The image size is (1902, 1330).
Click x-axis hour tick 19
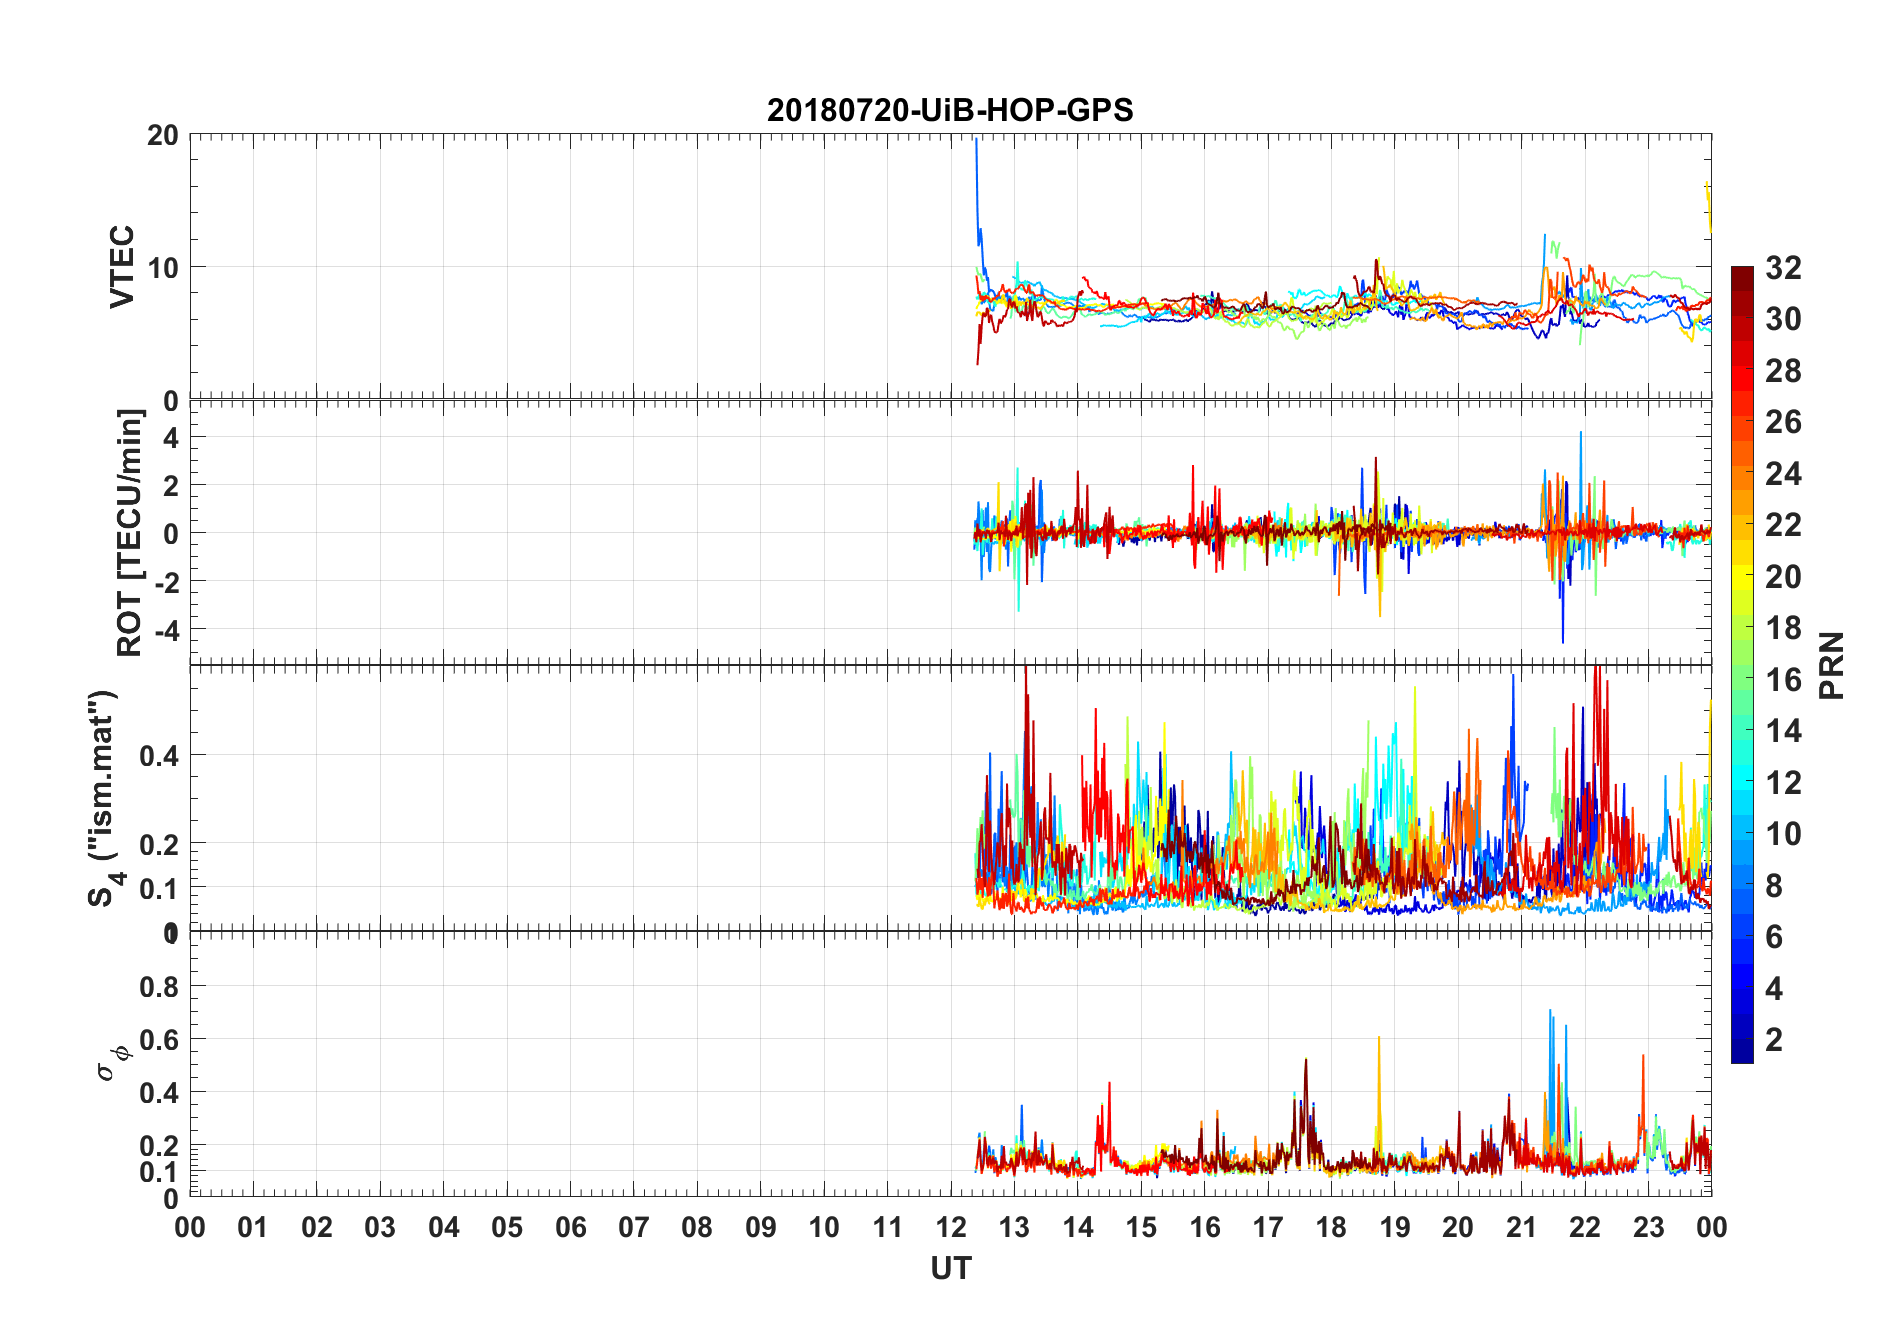click(1395, 1227)
